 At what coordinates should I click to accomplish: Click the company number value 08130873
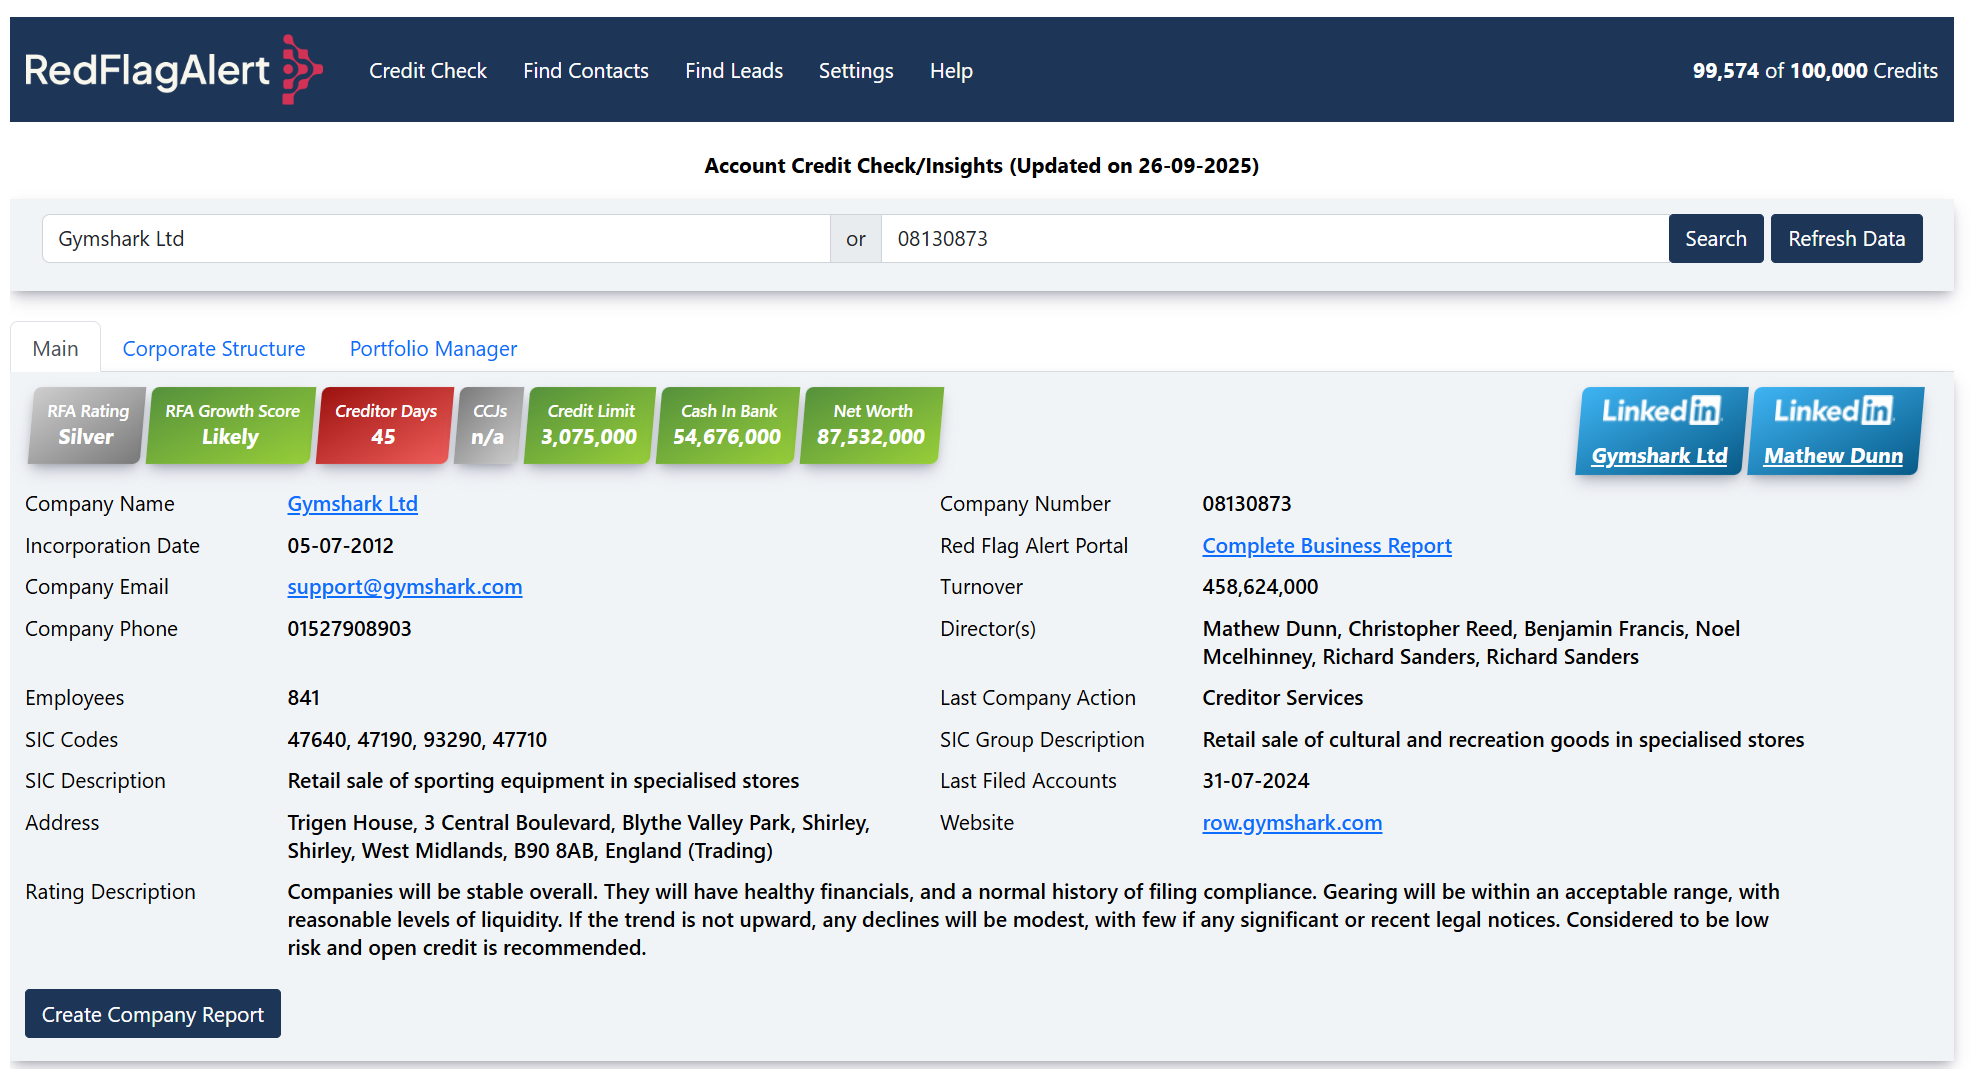click(1247, 504)
